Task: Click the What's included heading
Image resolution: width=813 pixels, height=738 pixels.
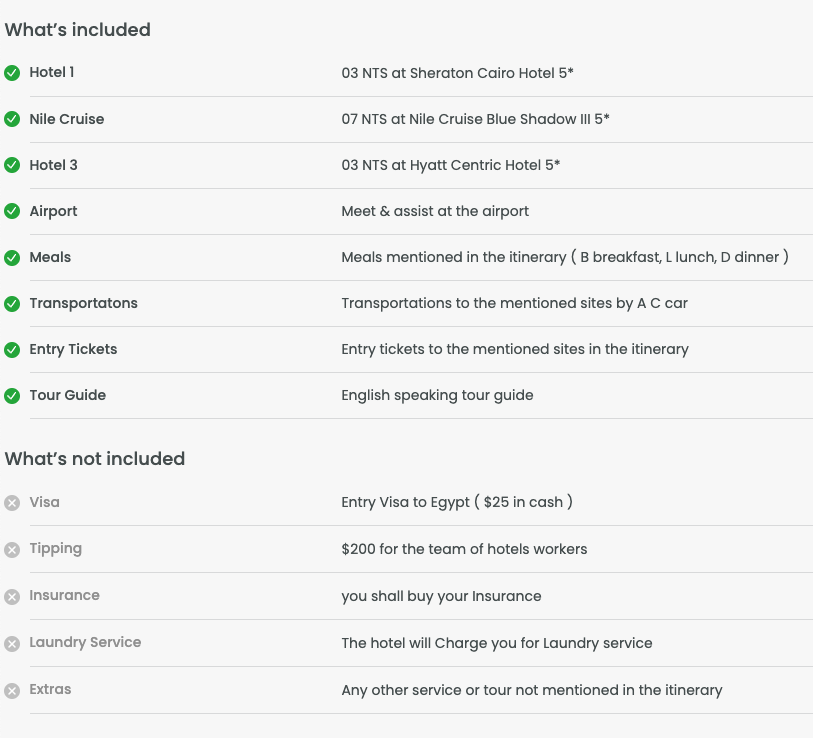Action: tap(78, 30)
